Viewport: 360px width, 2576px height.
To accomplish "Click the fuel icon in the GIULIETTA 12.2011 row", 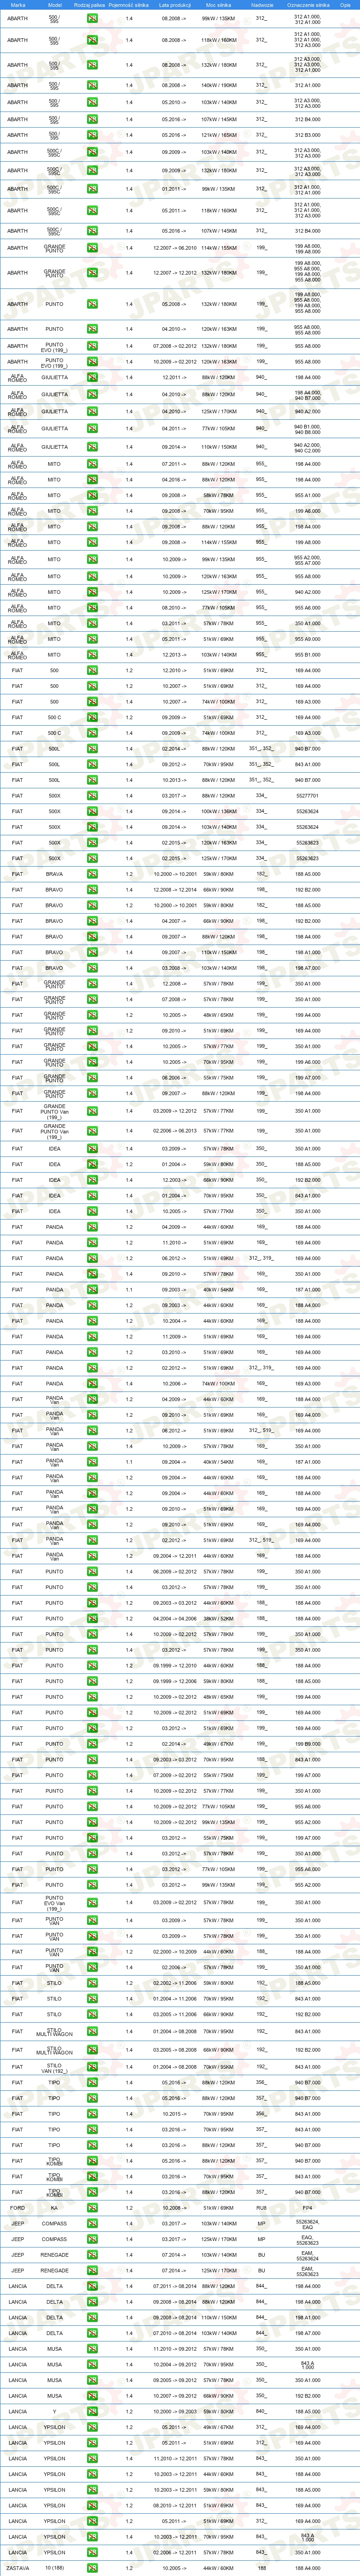I will point(92,378).
